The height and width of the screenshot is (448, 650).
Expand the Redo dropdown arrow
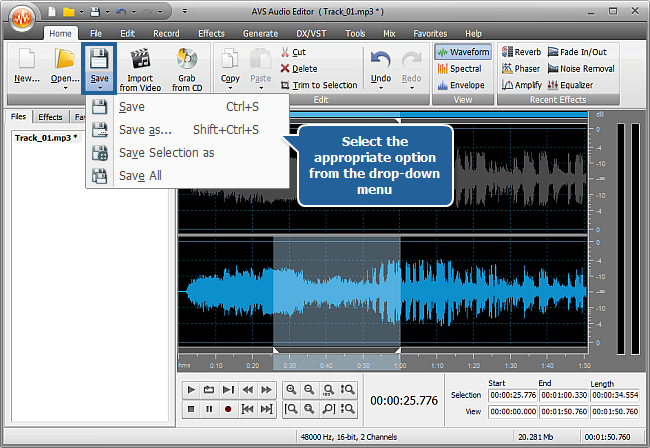click(412, 88)
